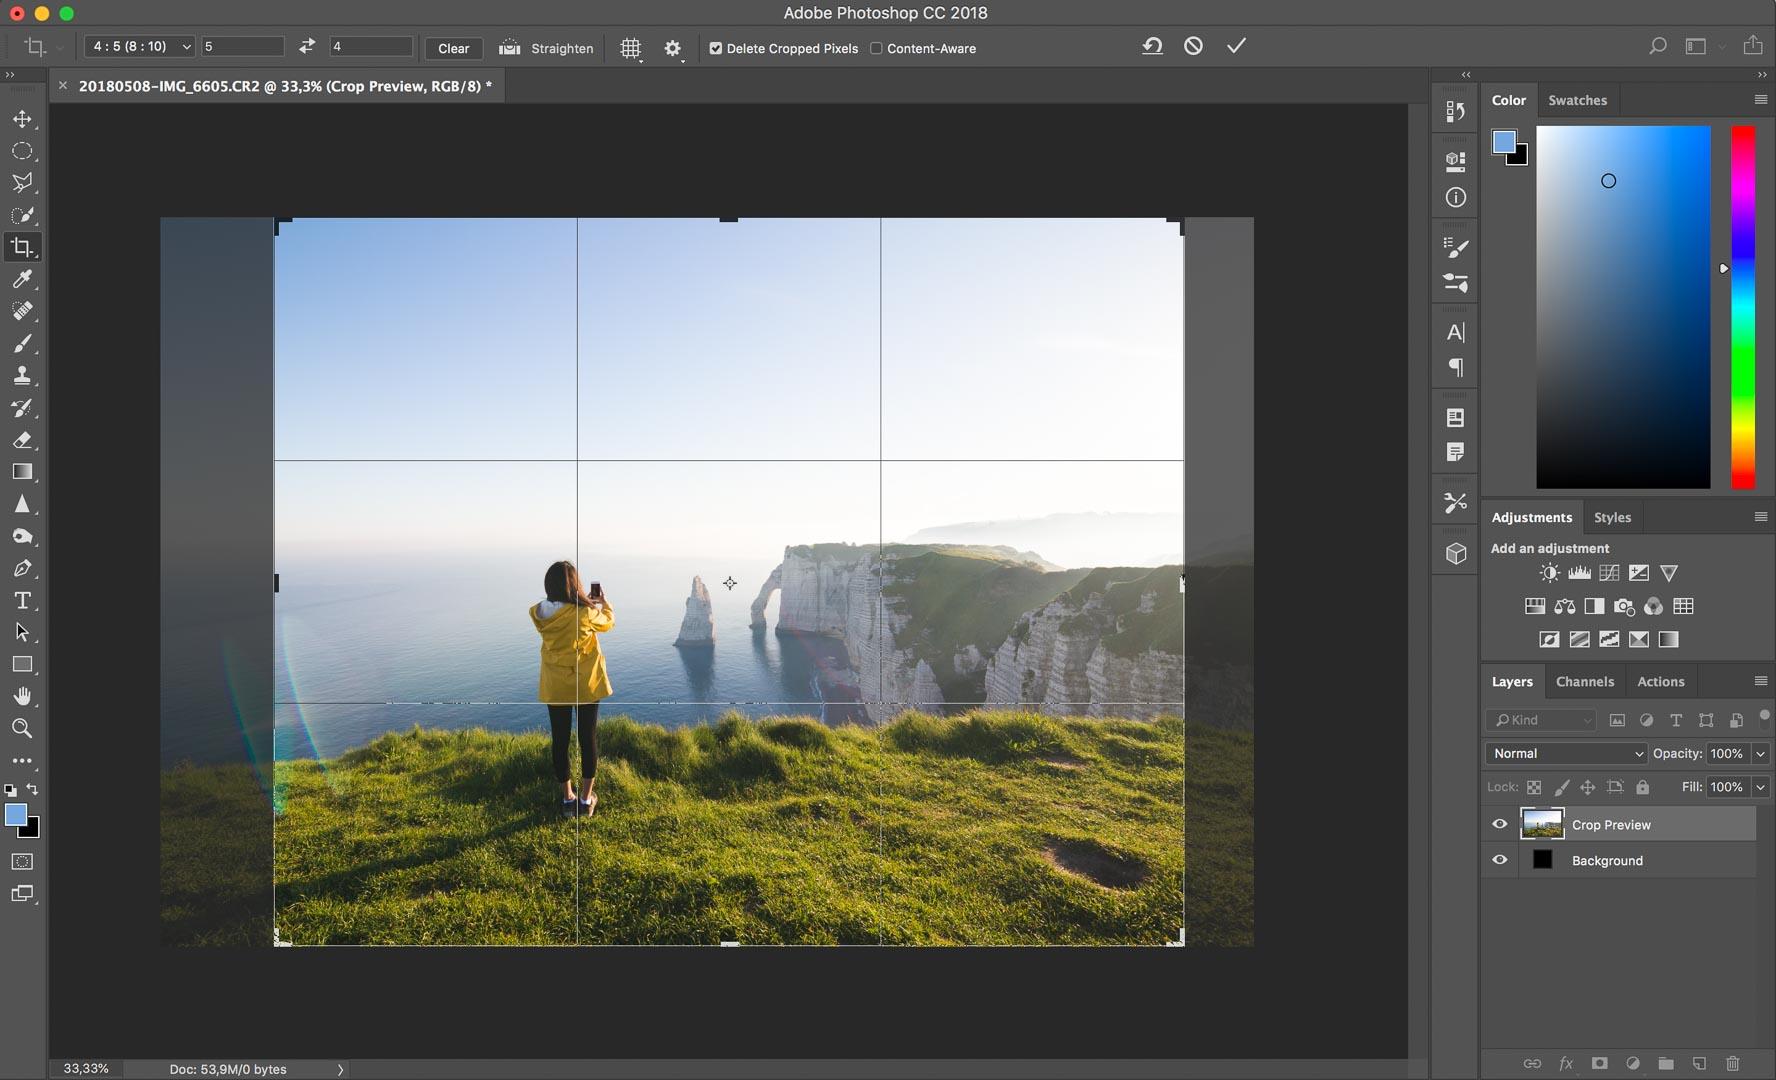The height and width of the screenshot is (1080, 1776).
Task: Open the 3D panel cube icon
Action: click(1456, 553)
